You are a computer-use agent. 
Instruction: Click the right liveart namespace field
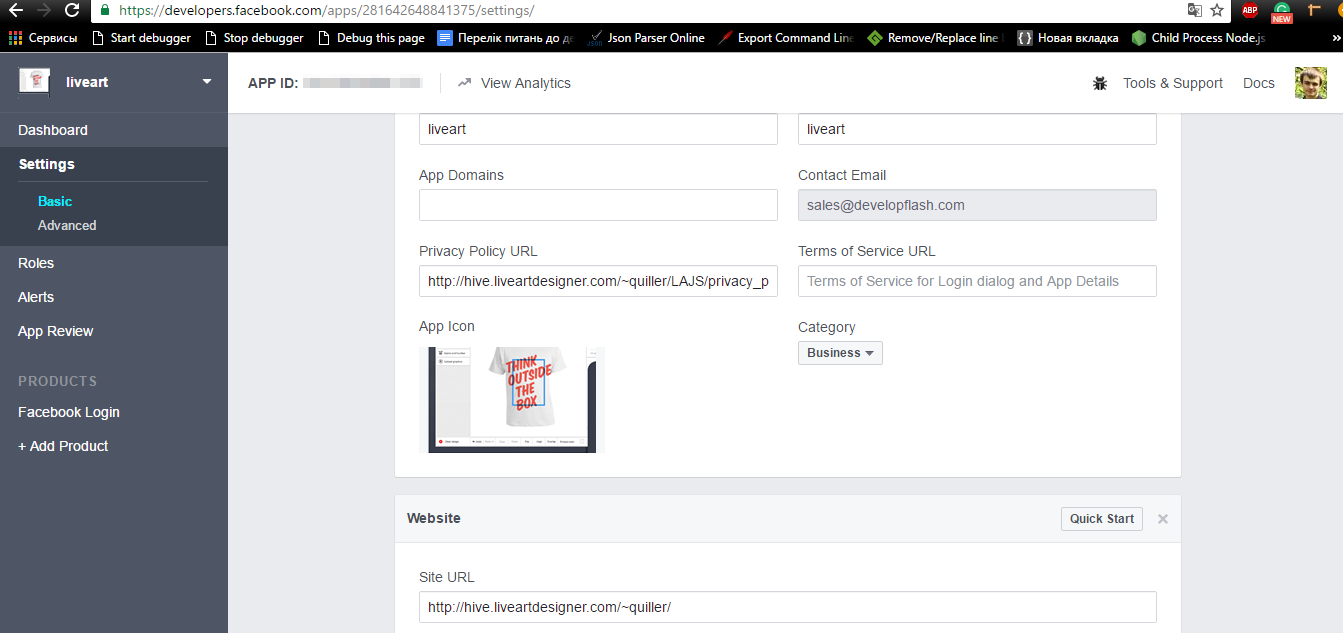[x=977, y=129]
